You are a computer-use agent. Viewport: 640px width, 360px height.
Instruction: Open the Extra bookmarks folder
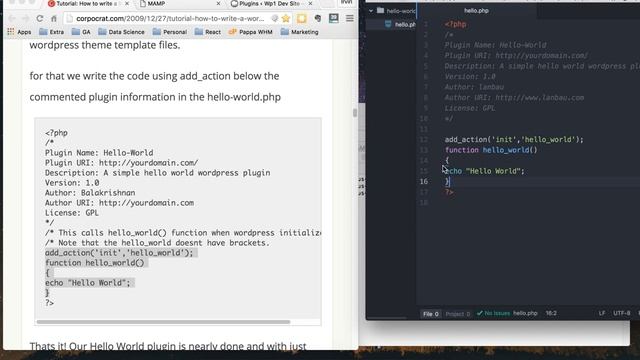coord(51,32)
